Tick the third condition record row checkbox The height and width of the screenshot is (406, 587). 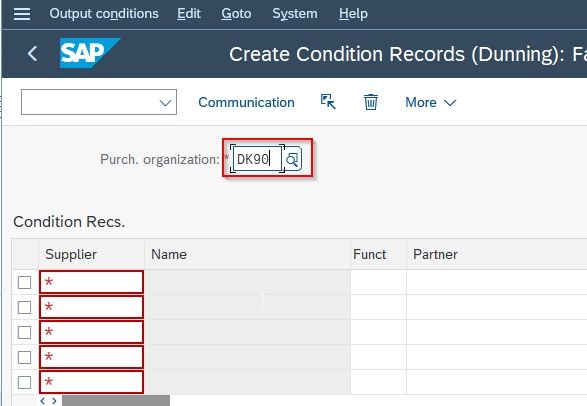click(24, 332)
